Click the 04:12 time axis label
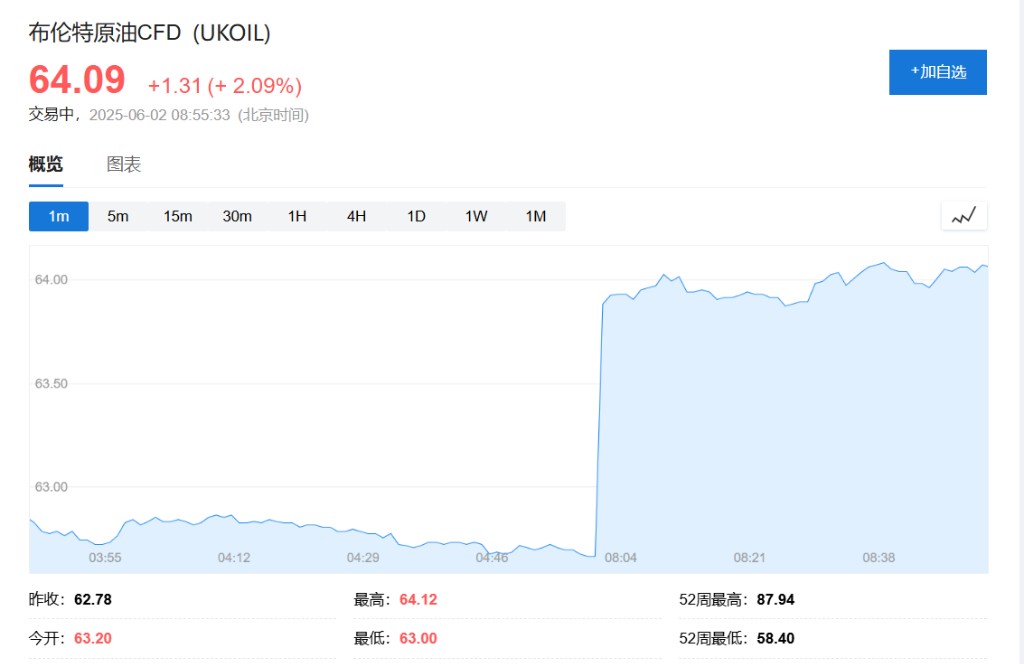Image resolution: width=1024 pixels, height=664 pixels. point(234,558)
